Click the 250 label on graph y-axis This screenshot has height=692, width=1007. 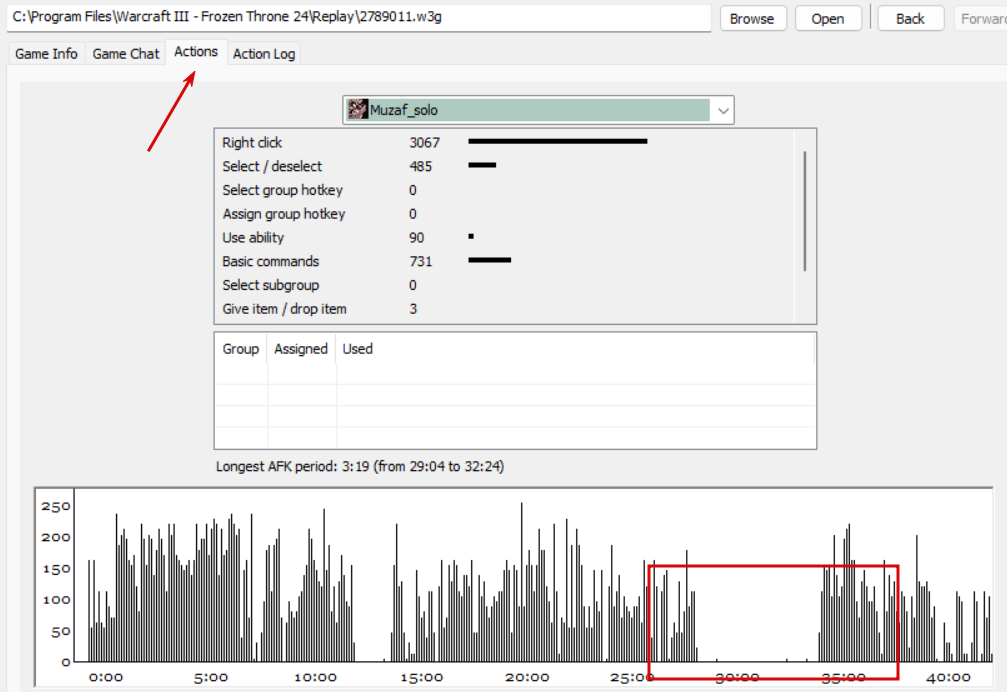coord(56,506)
